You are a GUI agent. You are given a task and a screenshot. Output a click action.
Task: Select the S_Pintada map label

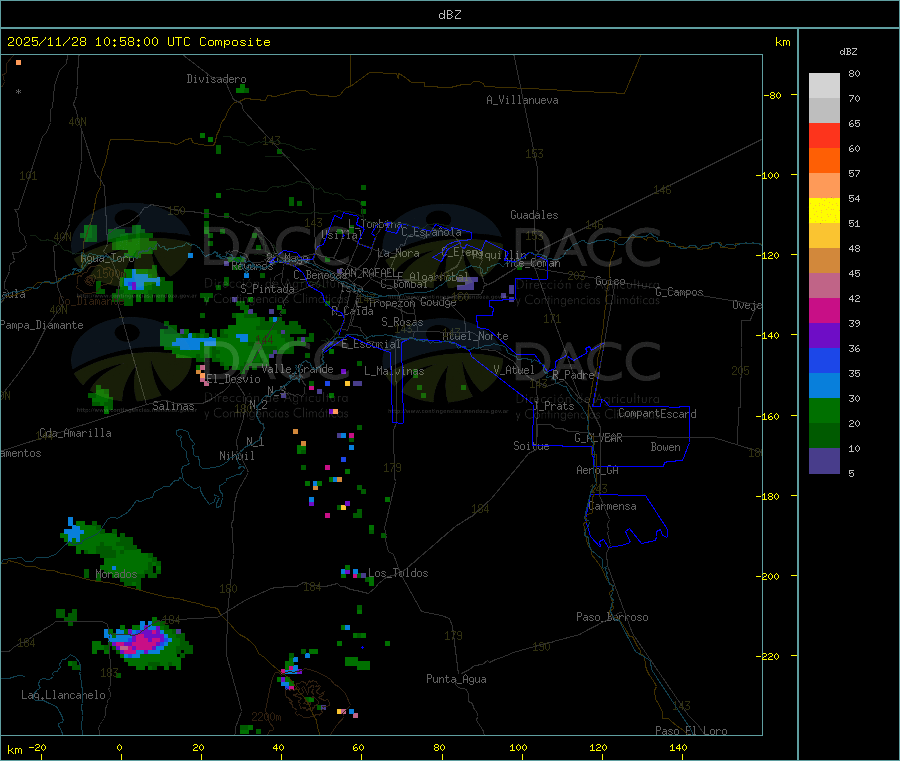coord(267,289)
